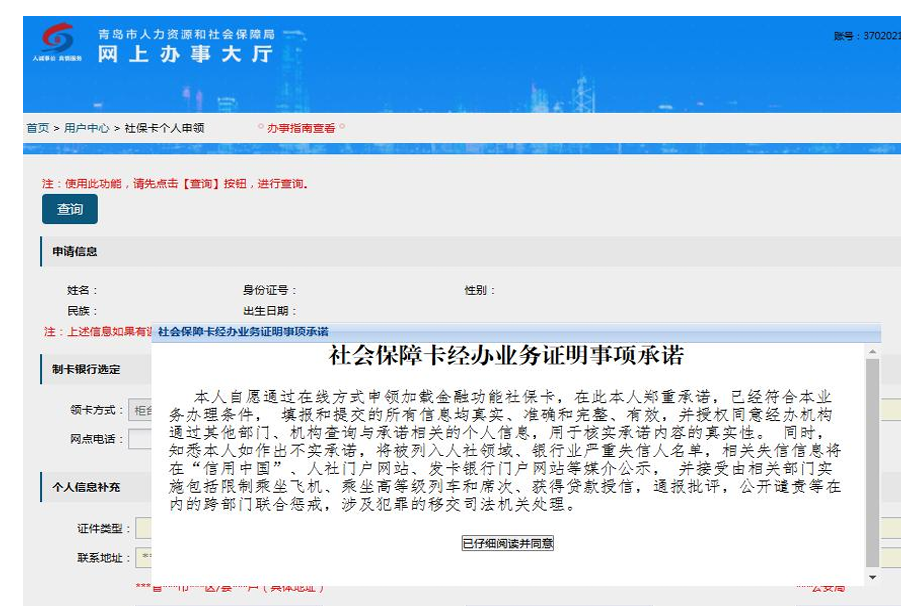Click the 网上办事大厅 site title
This screenshot has height=612, width=918.
[185, 54]
